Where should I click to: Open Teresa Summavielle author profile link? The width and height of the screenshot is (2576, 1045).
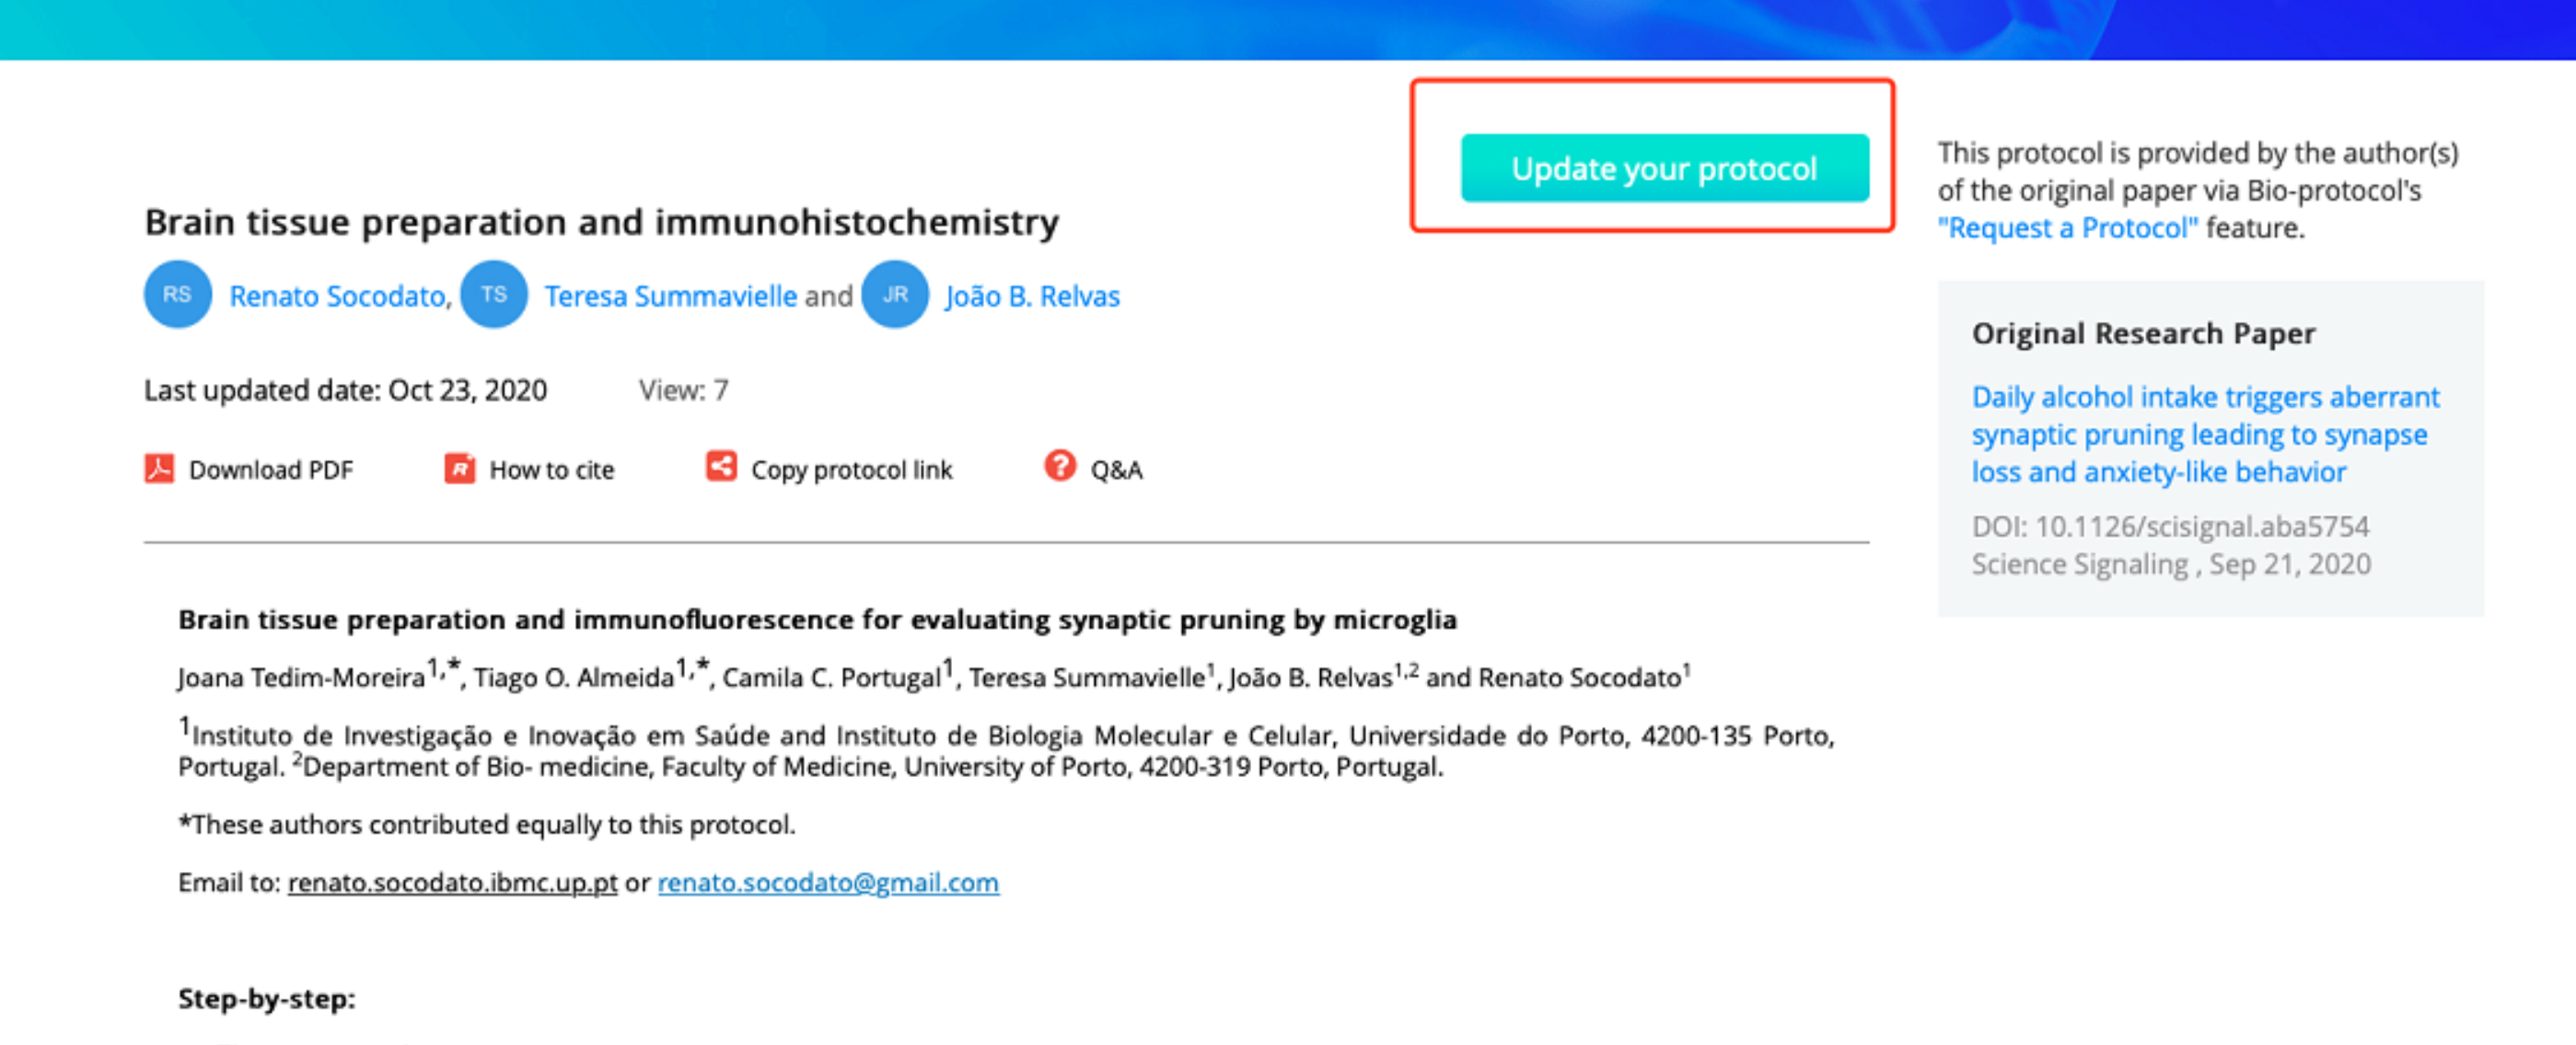point(670,297)
